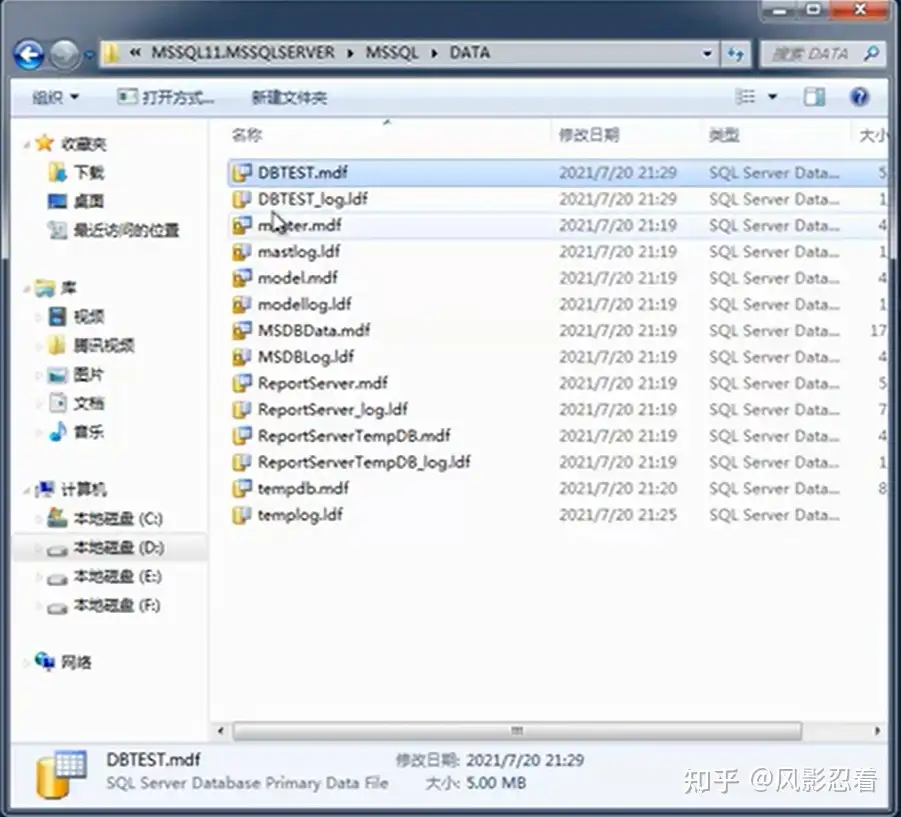Expand the 网络 tree node
This screenshot has height=817, width=901.
pos(26,663)
